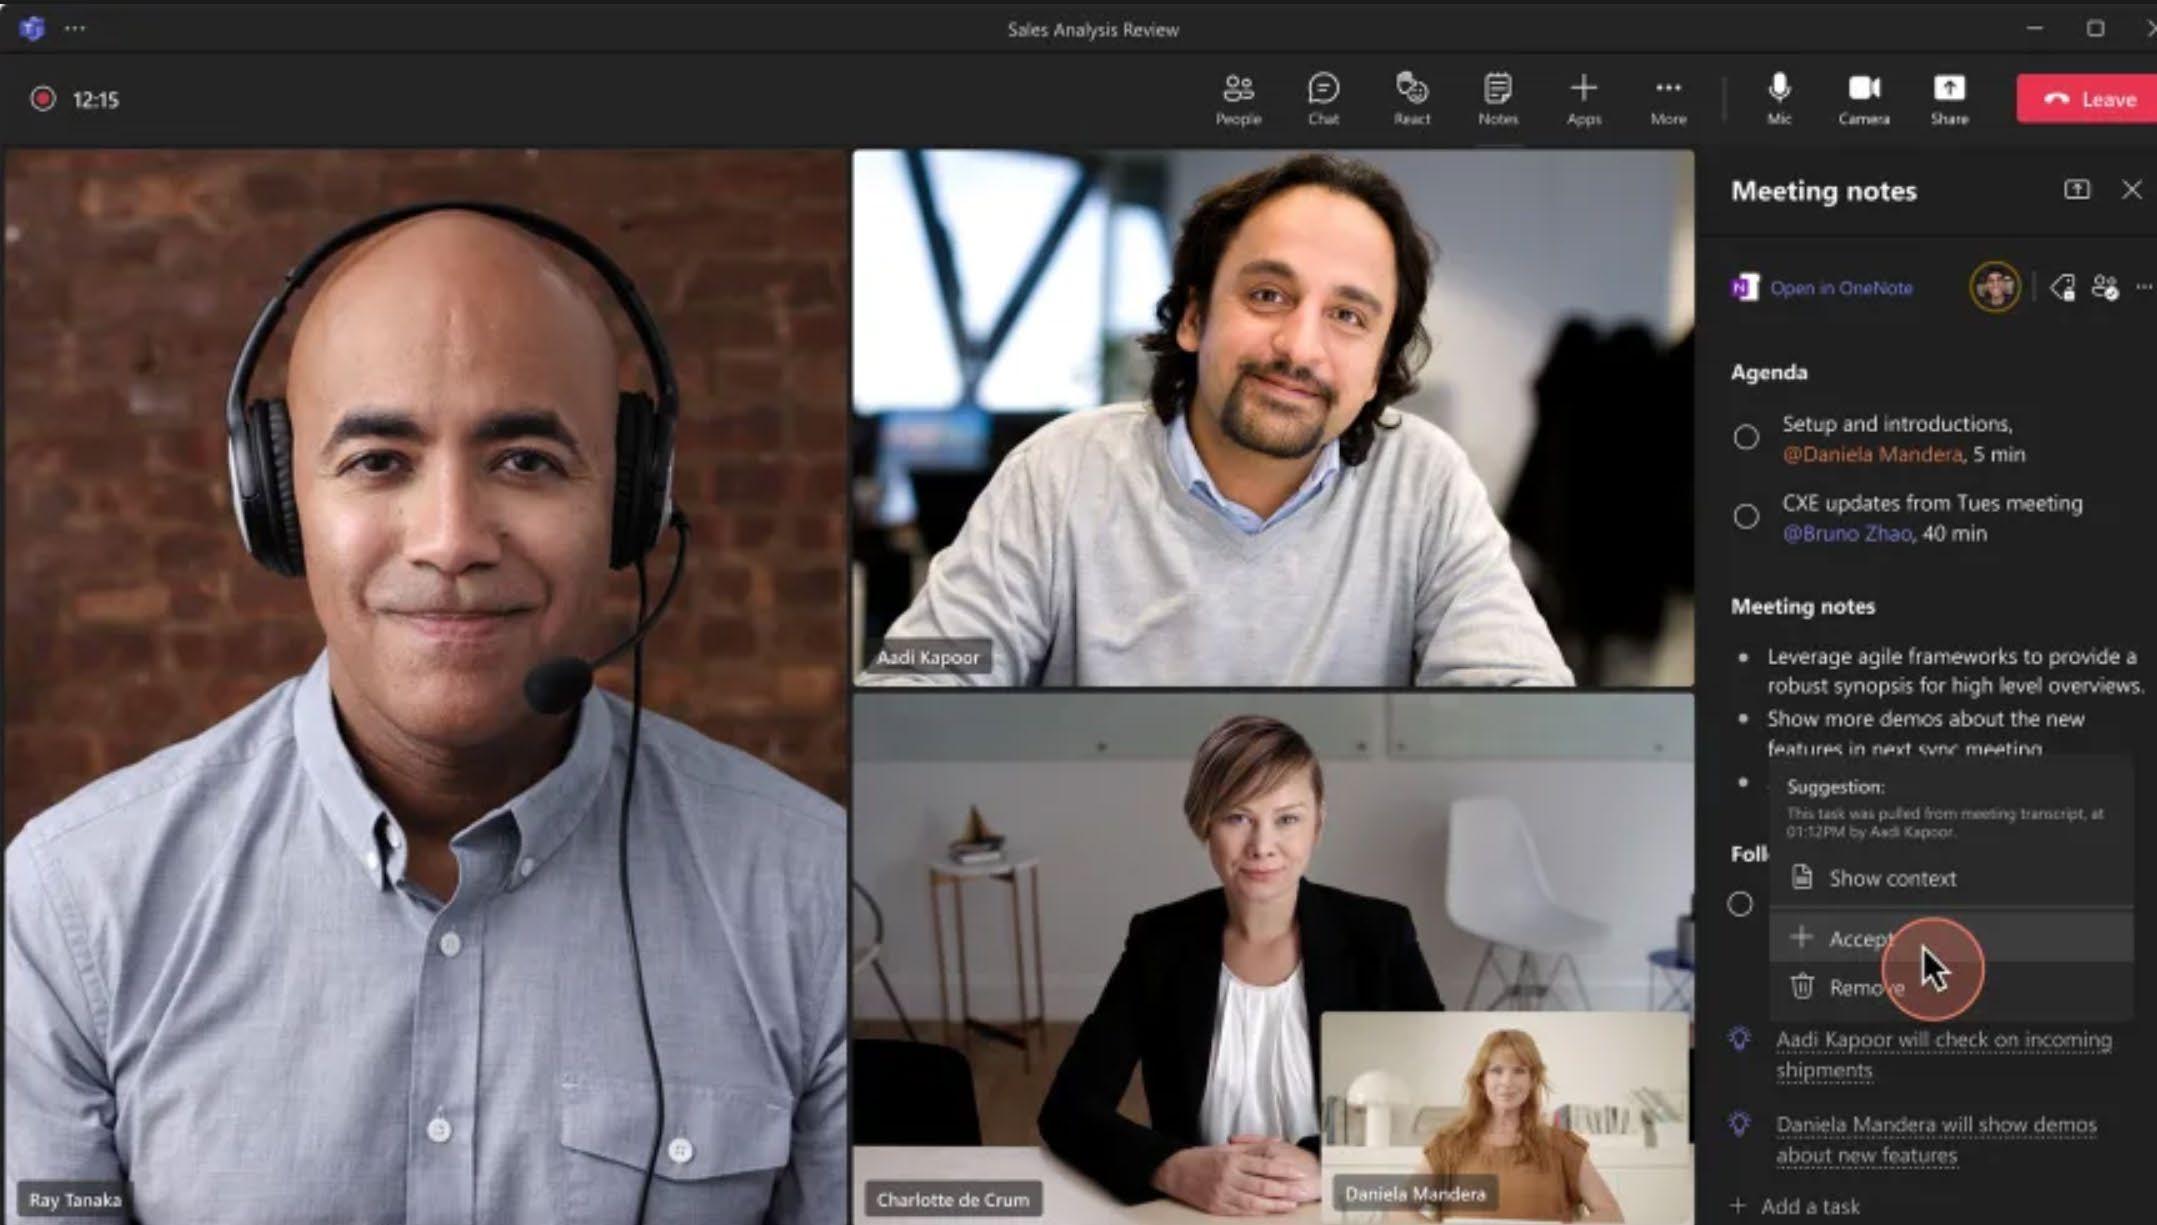Click Add a task
This screenshot has height=1225, width=2157.
(x=1808, y=1206)
